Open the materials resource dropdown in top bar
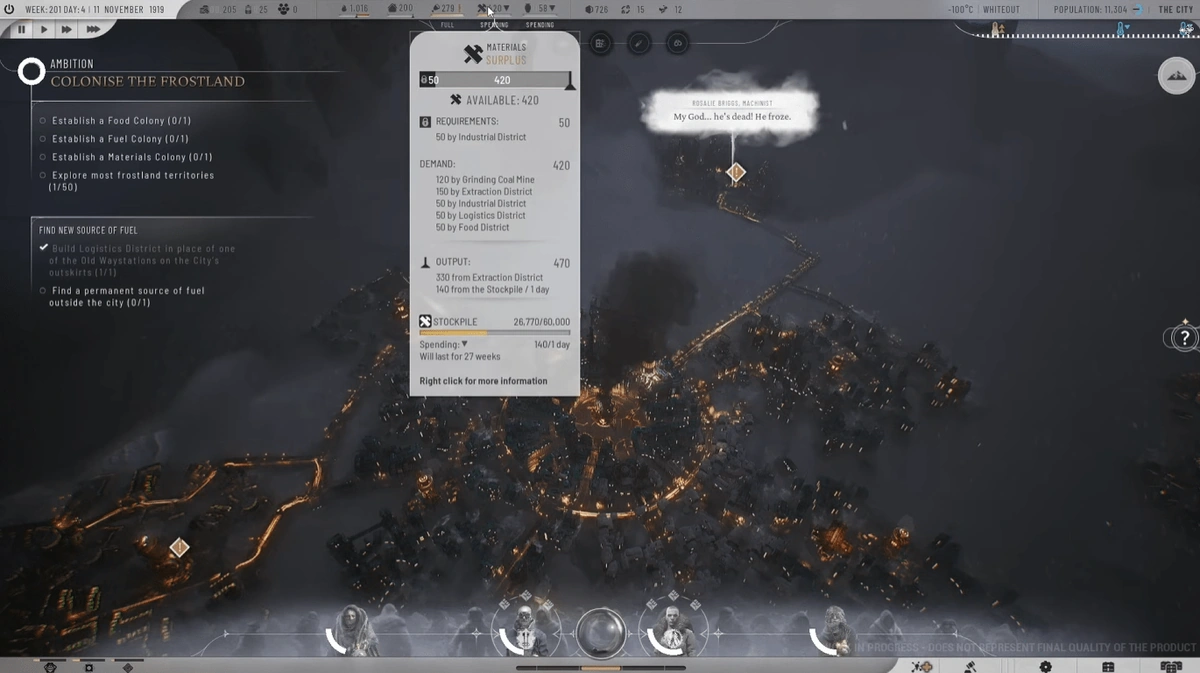The width and height of the screenshot is (1200, 673). (x=493, y=9)
